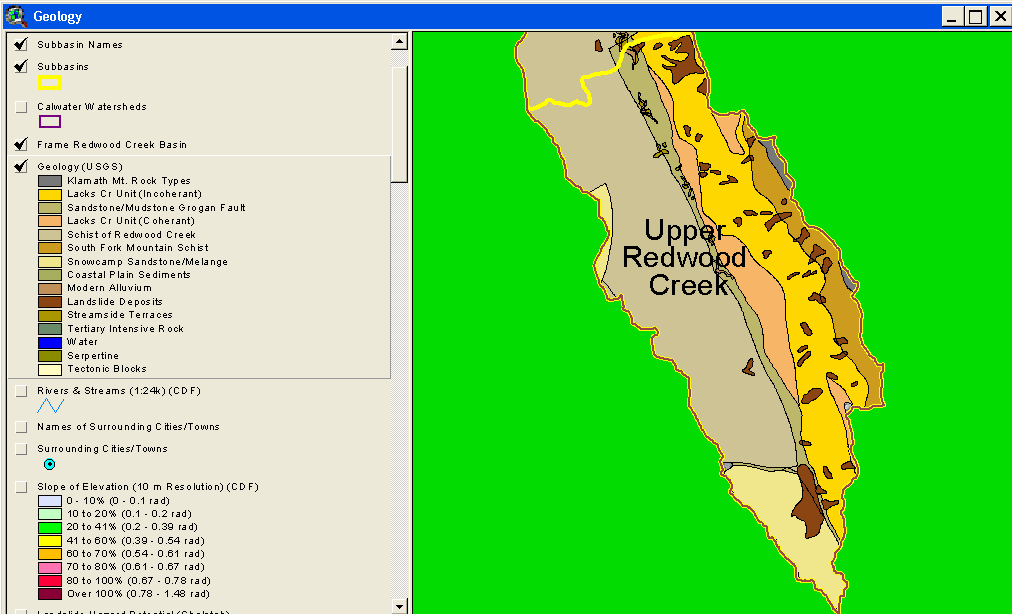Click Tertiary Intensive Rock color swatch
The height and width of the screenshot is (614, 1012).
tap(50, 329)
